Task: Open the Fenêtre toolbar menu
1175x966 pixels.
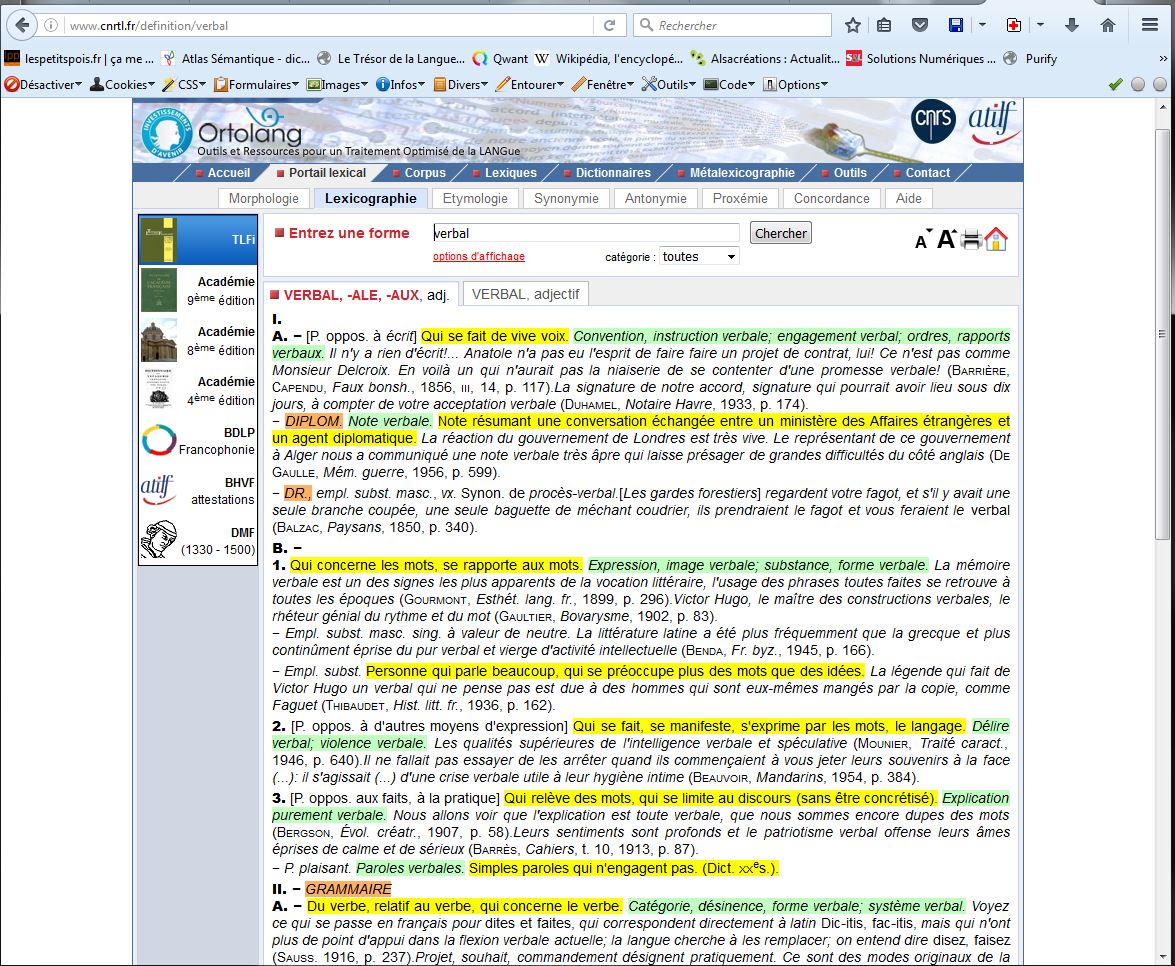Action: (602, 85)
